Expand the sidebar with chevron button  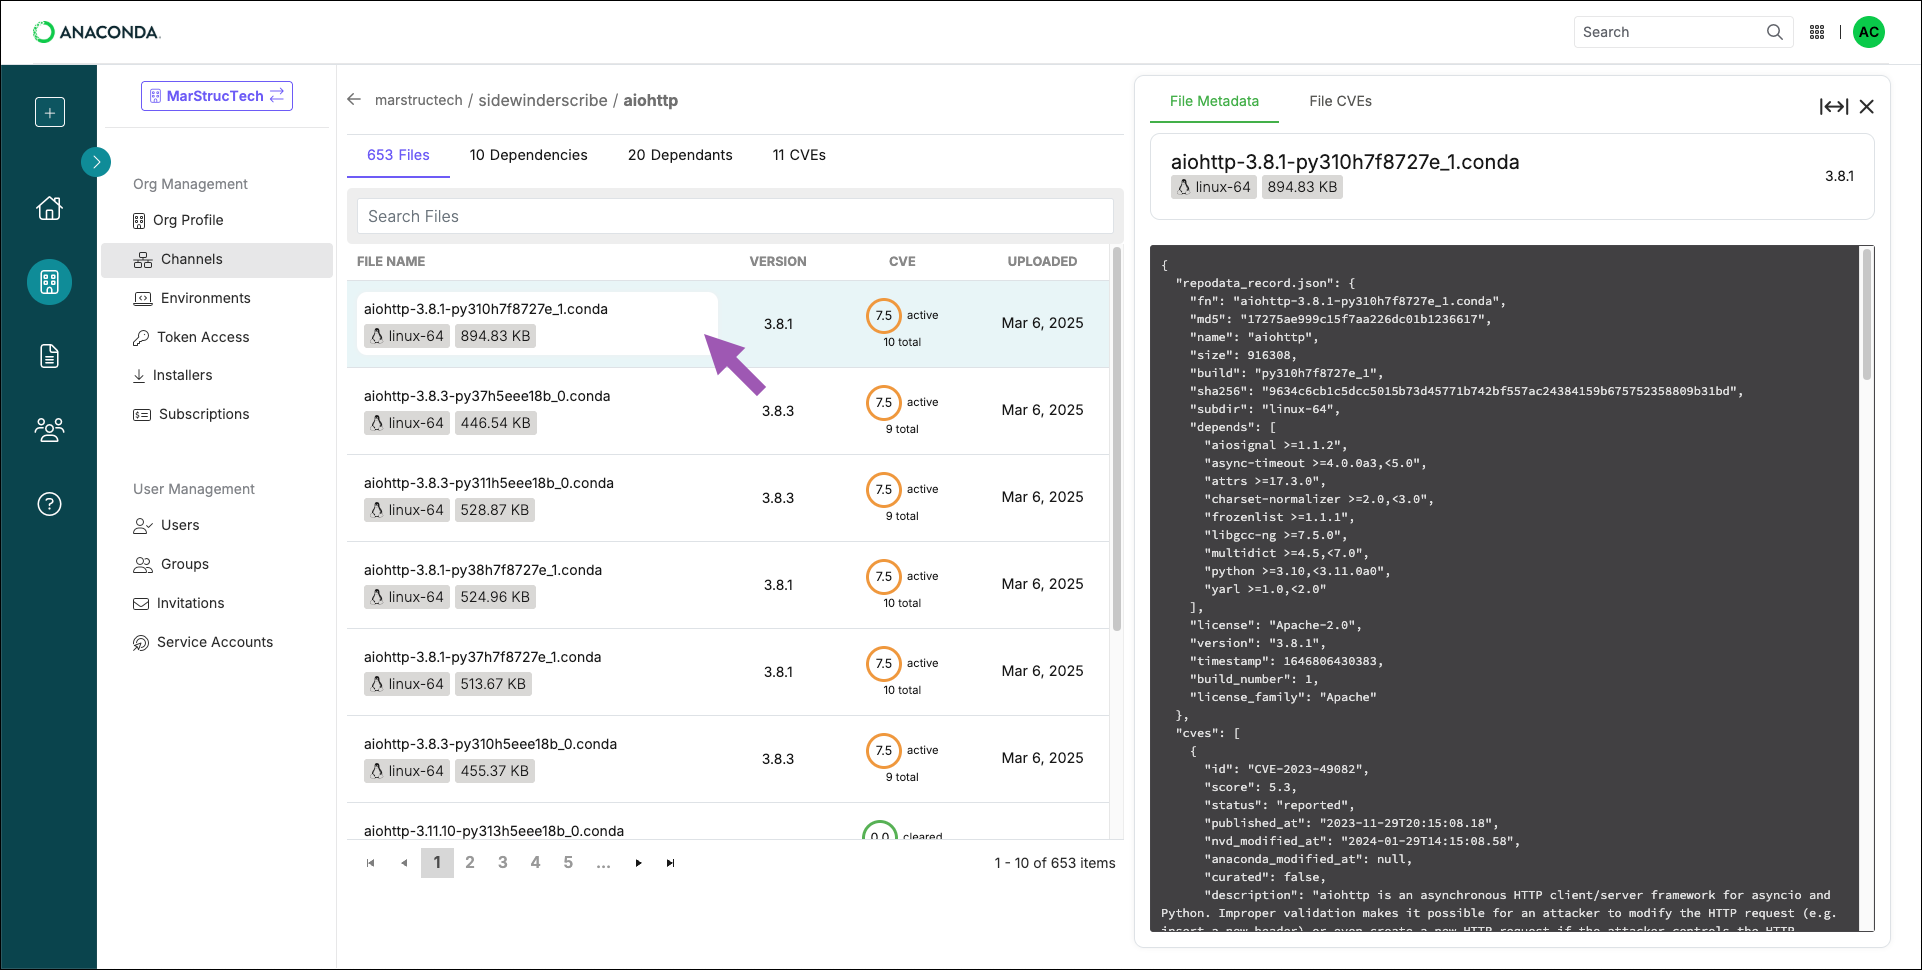(x=96, y=161)
